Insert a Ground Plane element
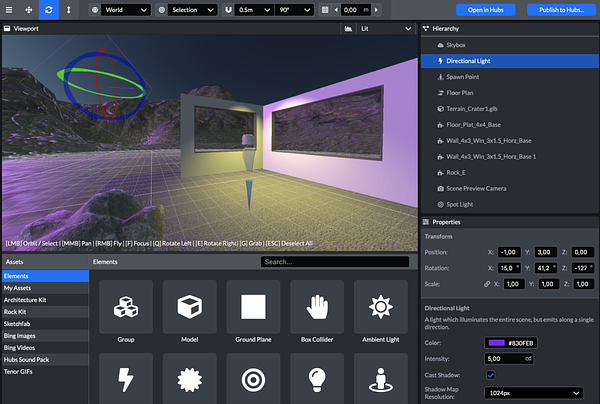 pyautogui.click(x=253, y=306)
